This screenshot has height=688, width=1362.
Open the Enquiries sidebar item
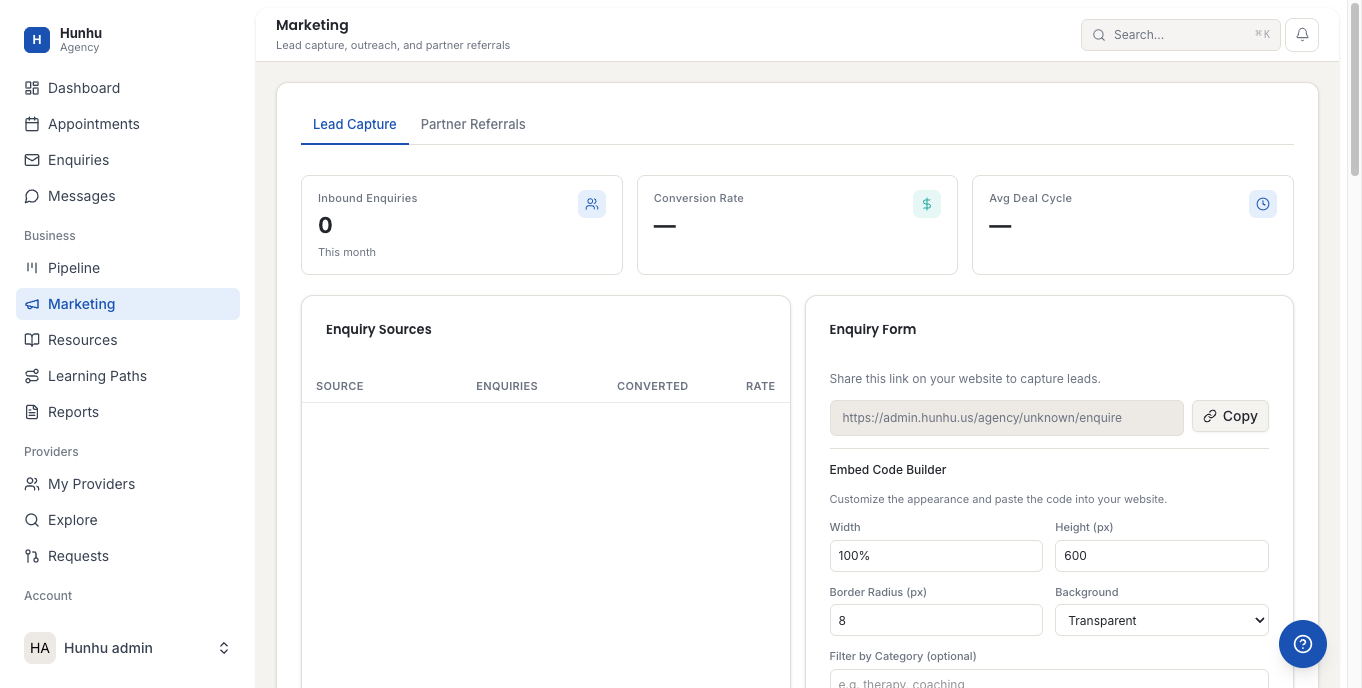(x=128, y=160)
